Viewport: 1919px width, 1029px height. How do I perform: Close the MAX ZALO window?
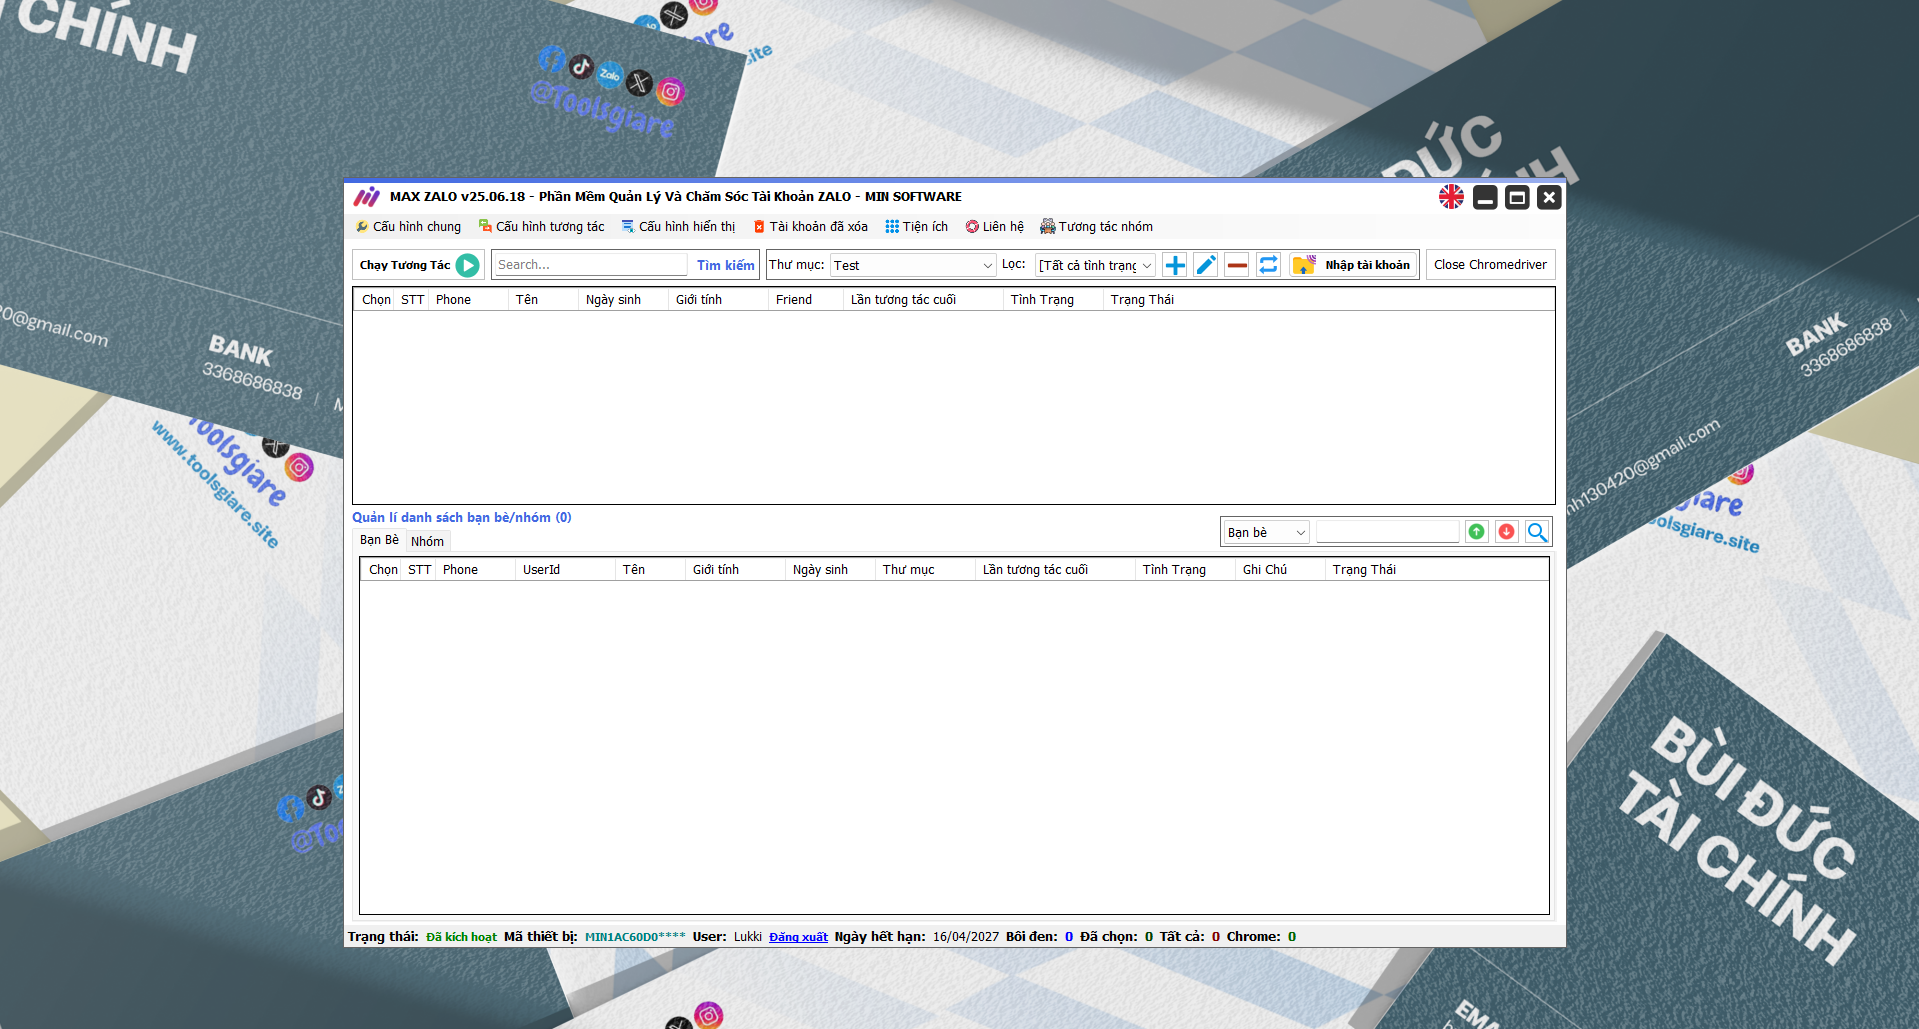(1549, 197)
